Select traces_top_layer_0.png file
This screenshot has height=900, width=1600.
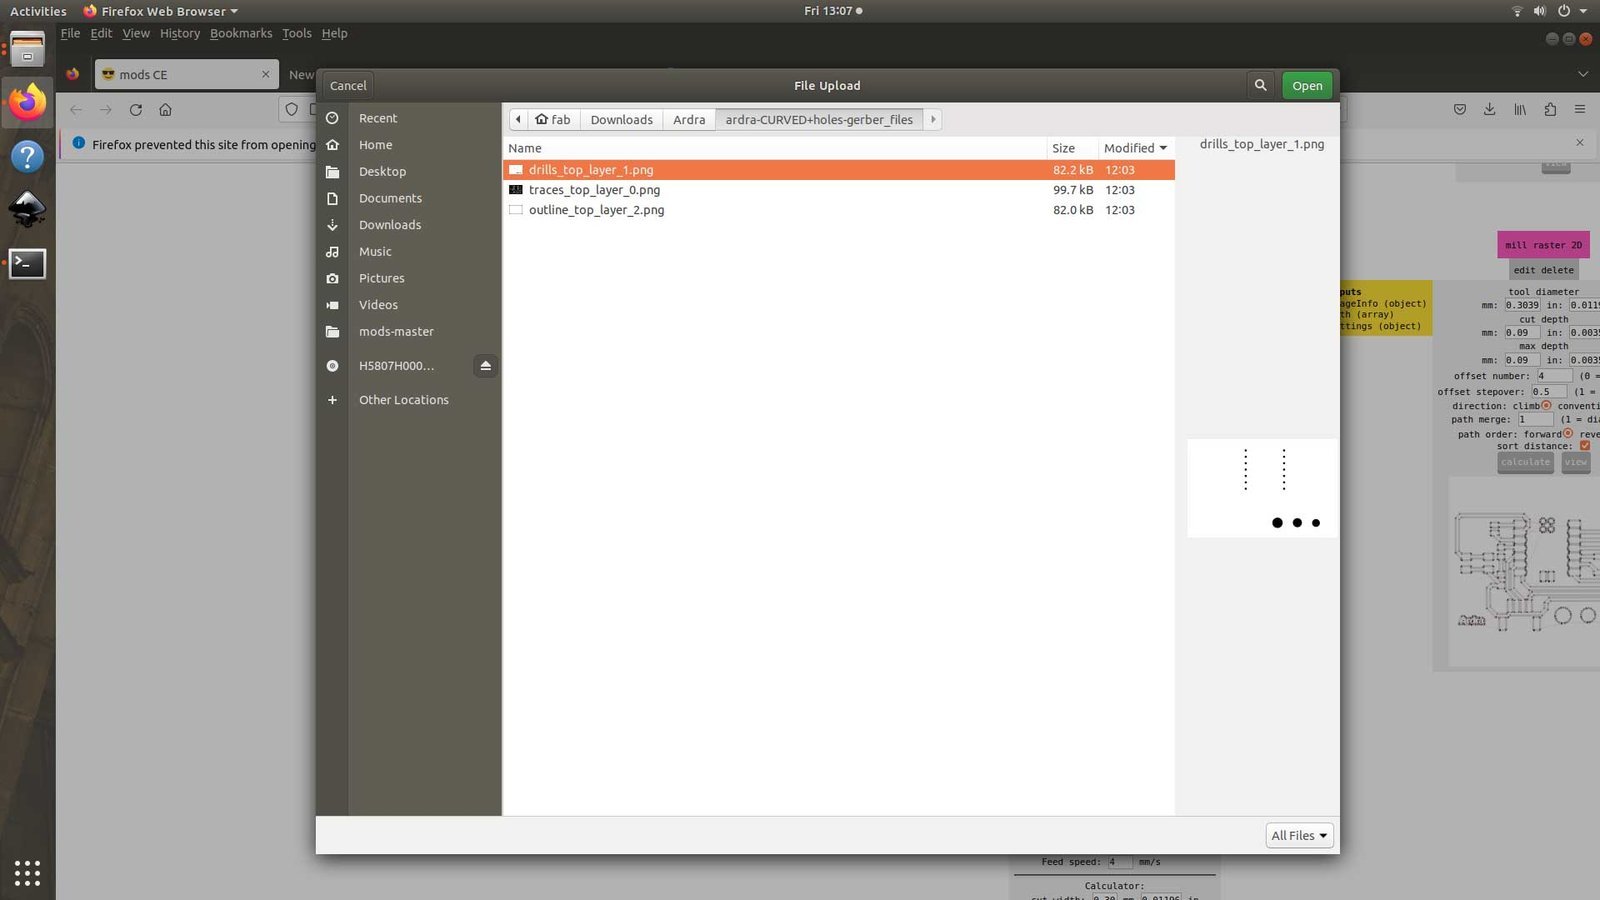tap(838, 190)
